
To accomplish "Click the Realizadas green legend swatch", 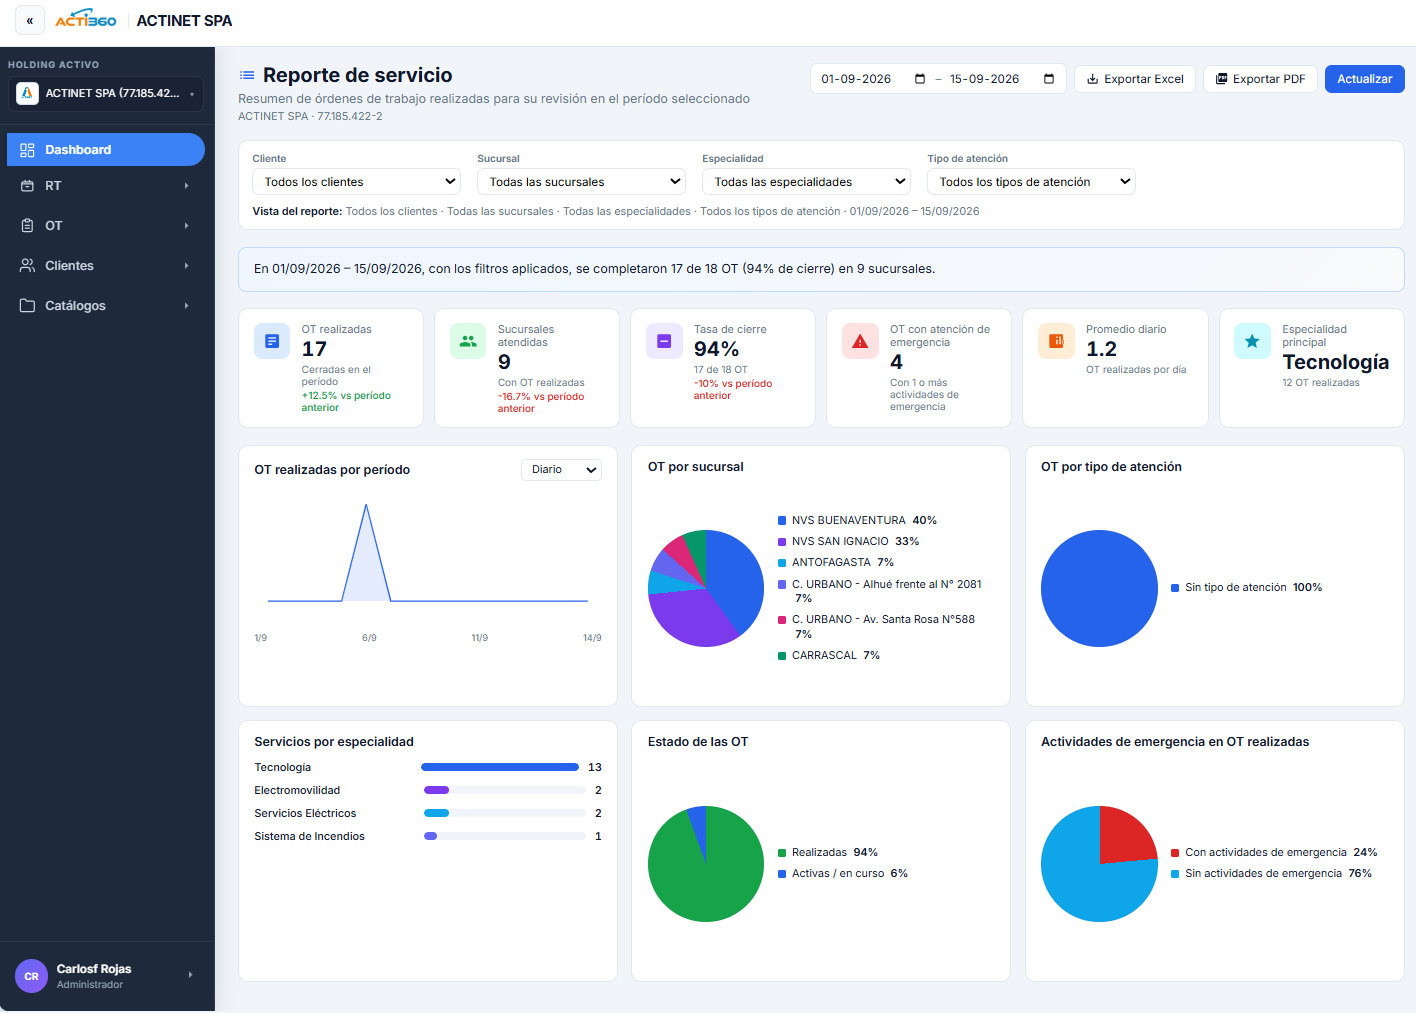I will pyautogui.click(x=782, y=853).
